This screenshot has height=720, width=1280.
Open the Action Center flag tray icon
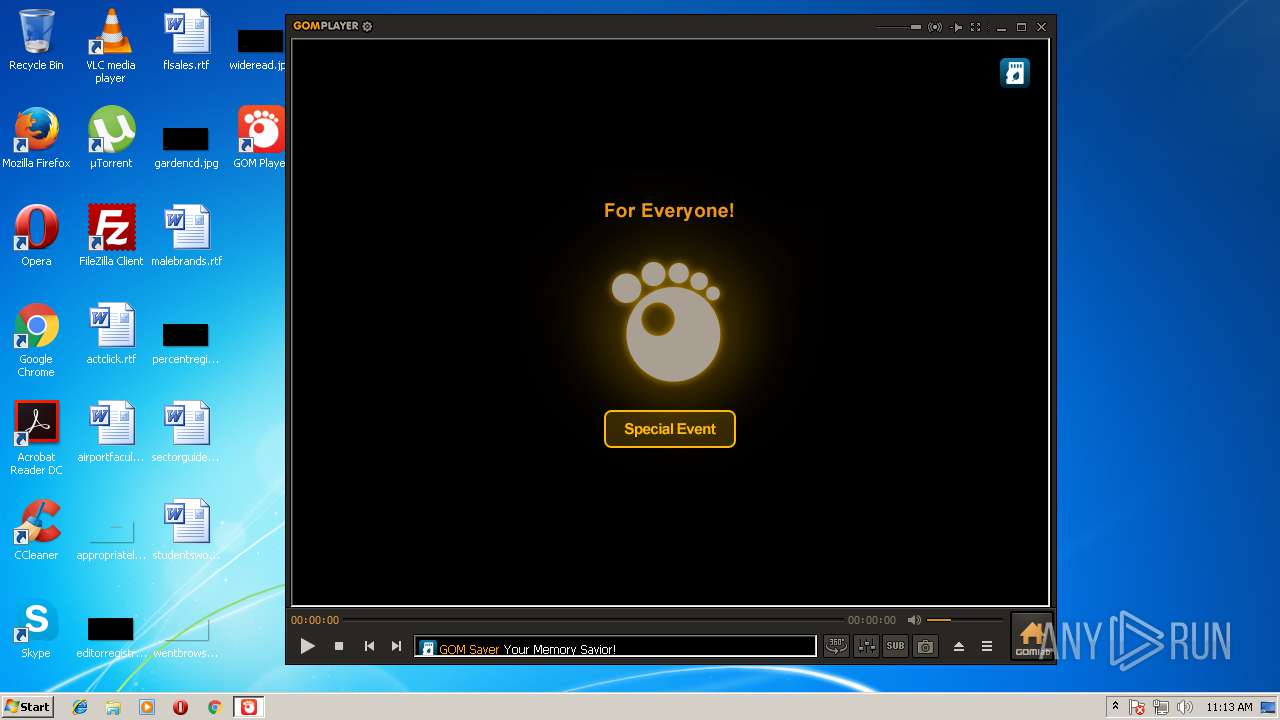(x=1137, y=707)
